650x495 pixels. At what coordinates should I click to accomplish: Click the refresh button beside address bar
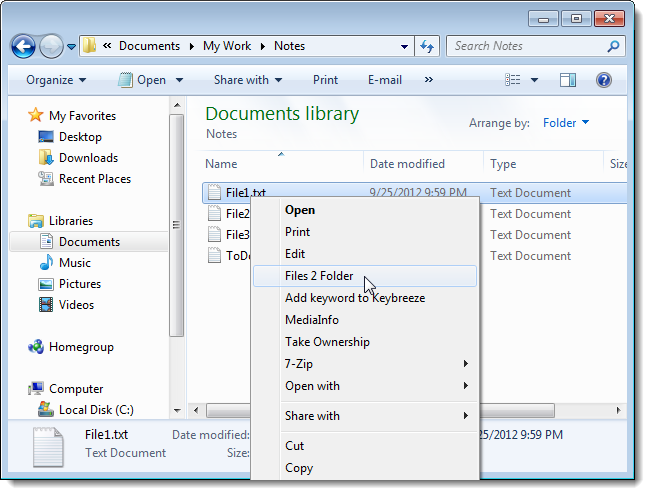tap(427, 46)
